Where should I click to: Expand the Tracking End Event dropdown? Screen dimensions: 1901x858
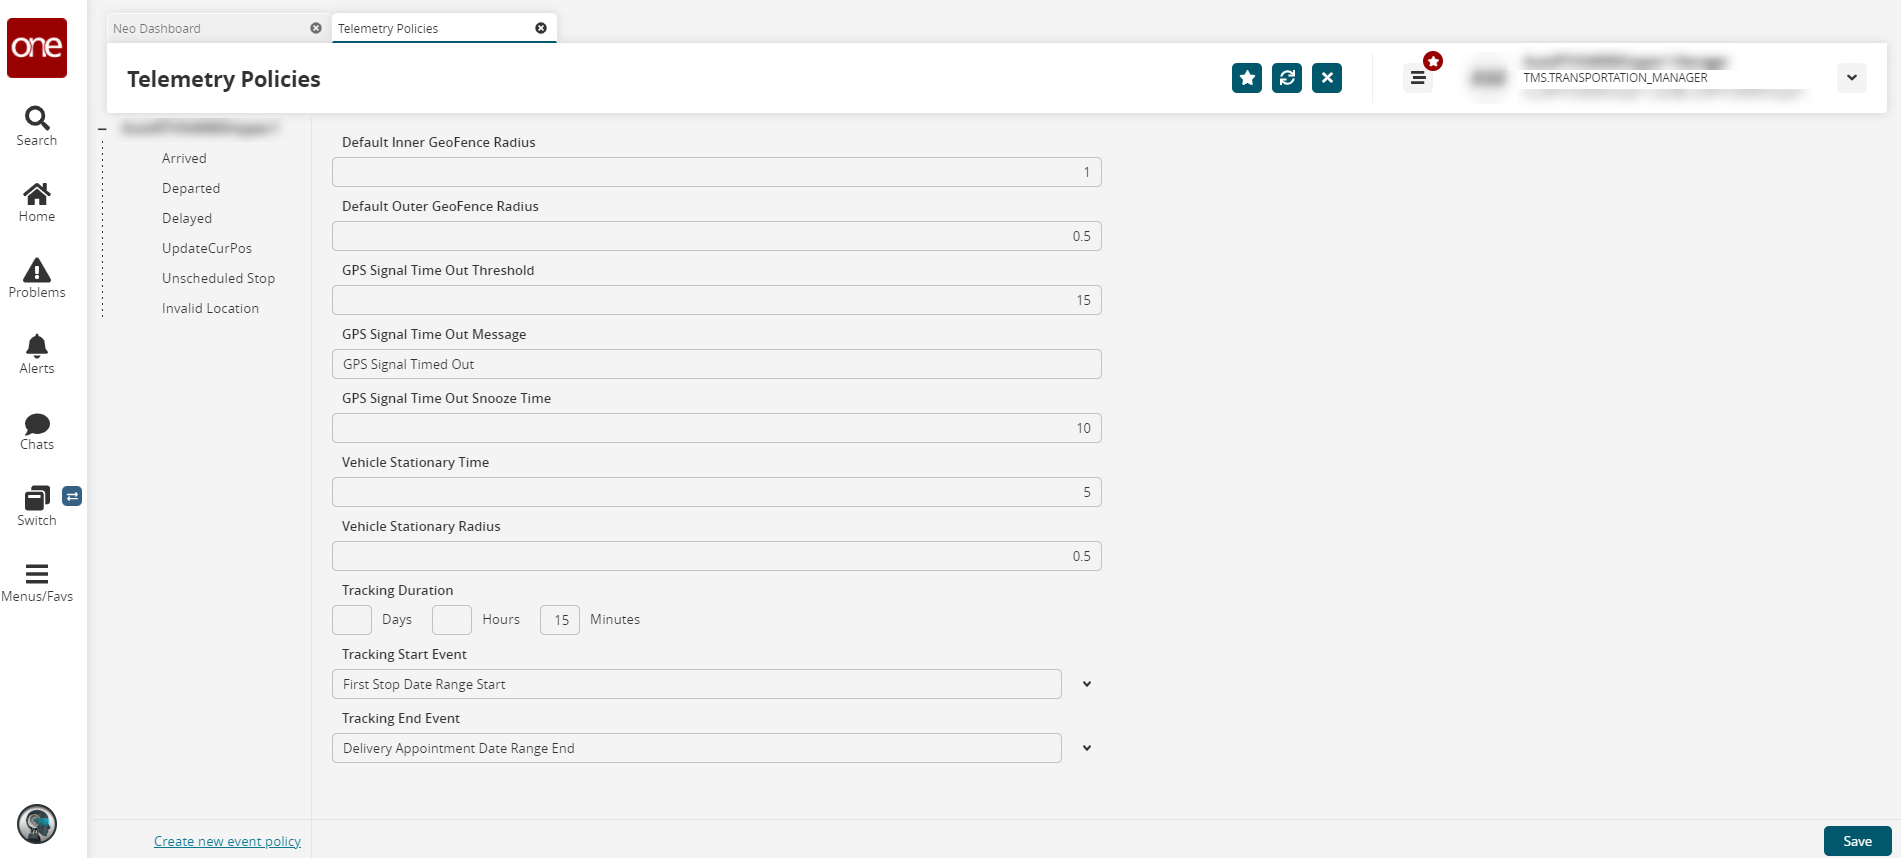point(1087,748)
